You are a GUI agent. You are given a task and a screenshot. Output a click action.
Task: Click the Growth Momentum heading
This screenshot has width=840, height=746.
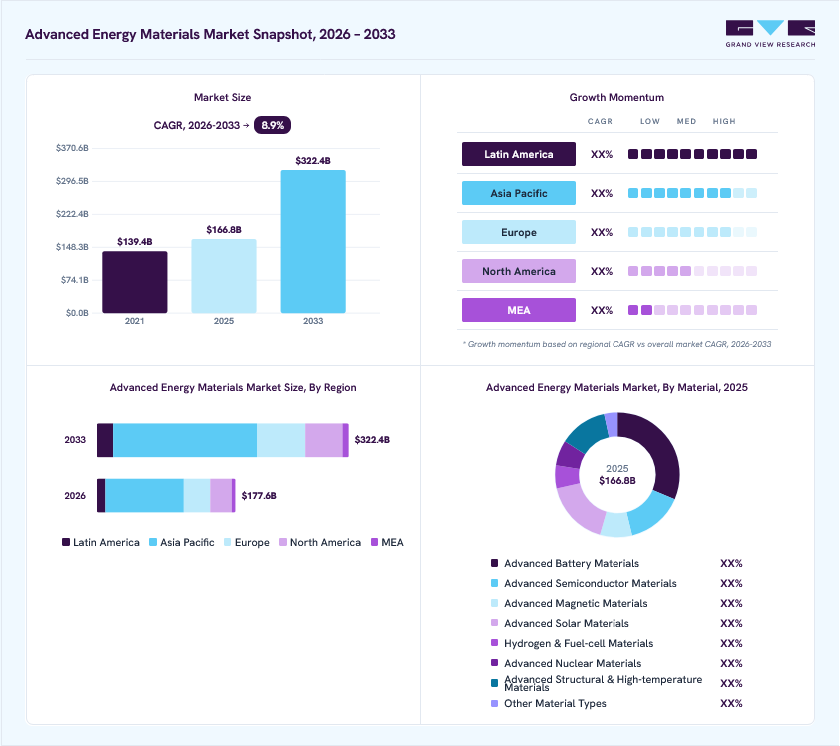(x=617, y=97)
